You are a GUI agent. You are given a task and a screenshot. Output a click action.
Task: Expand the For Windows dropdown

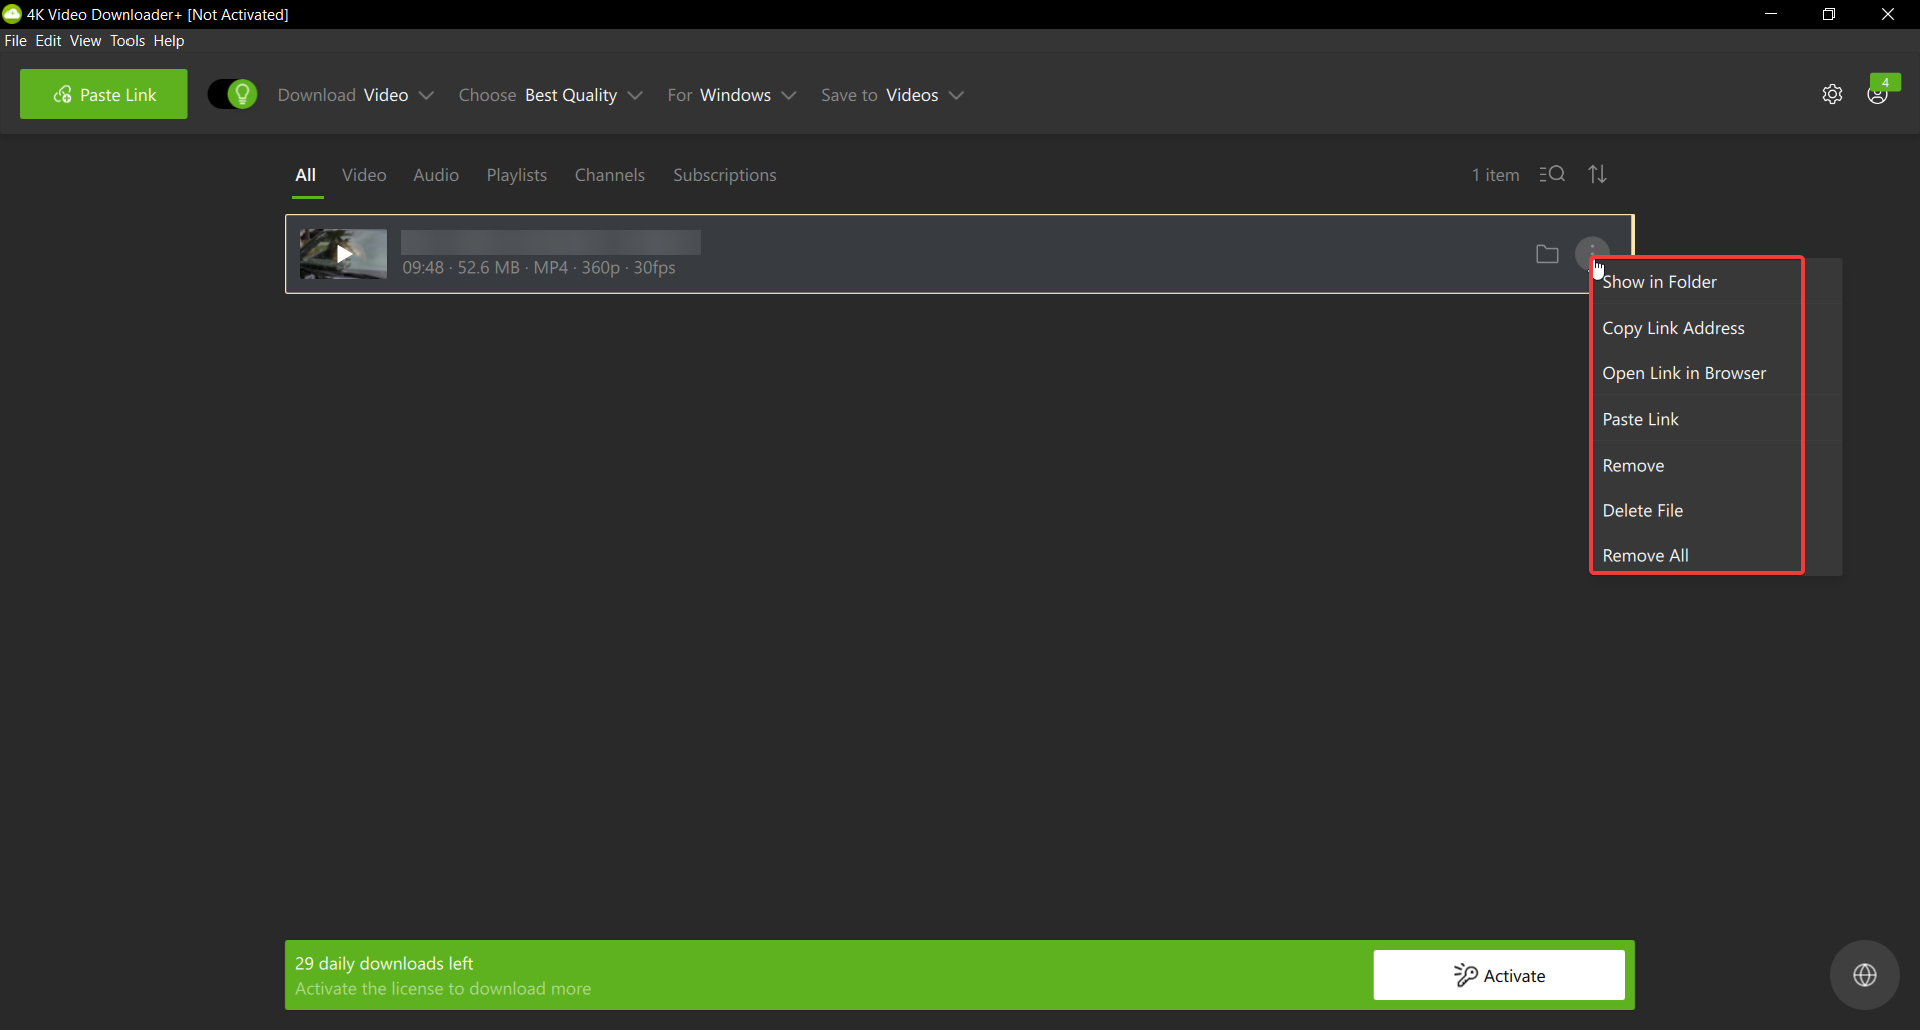732,95
